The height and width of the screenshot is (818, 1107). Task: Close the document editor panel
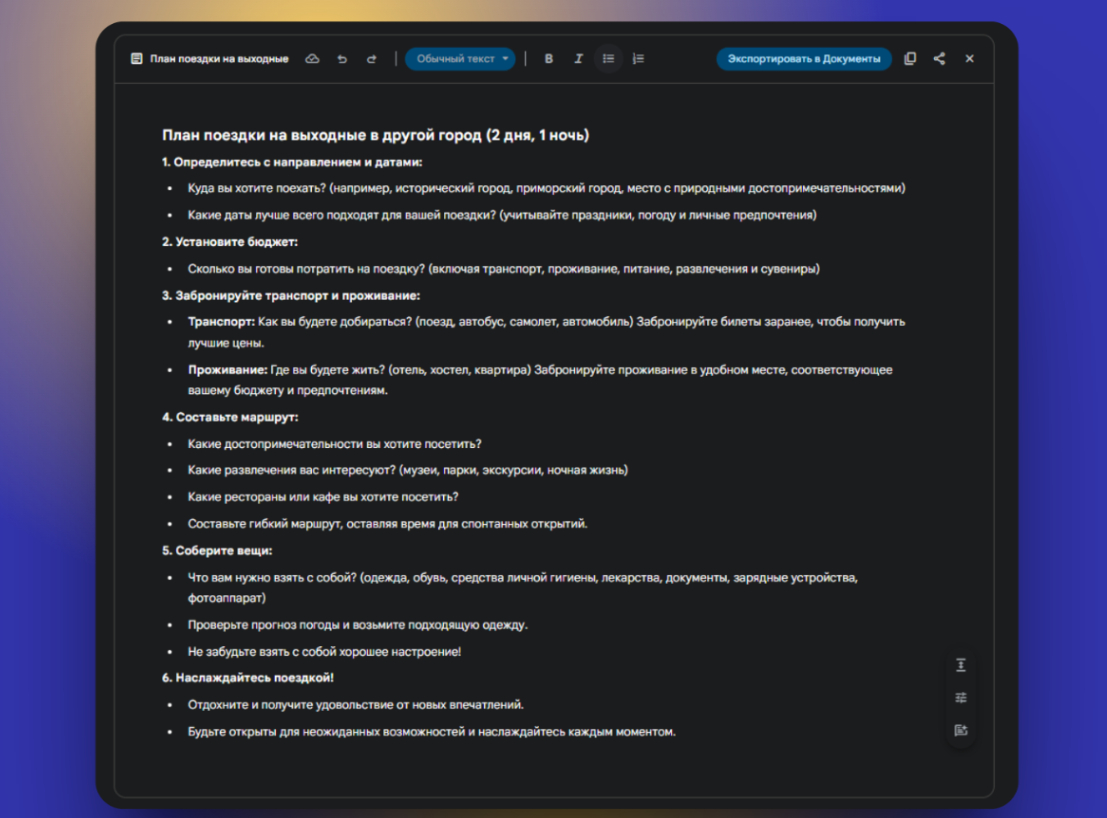[x=969, y=59]
